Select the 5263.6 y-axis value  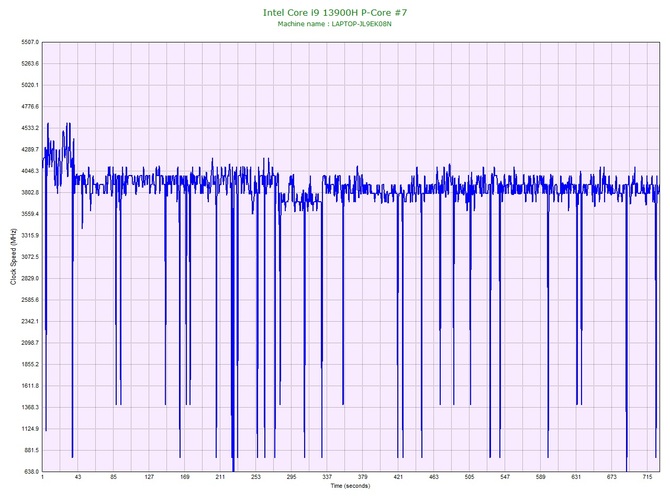(30, 64)
